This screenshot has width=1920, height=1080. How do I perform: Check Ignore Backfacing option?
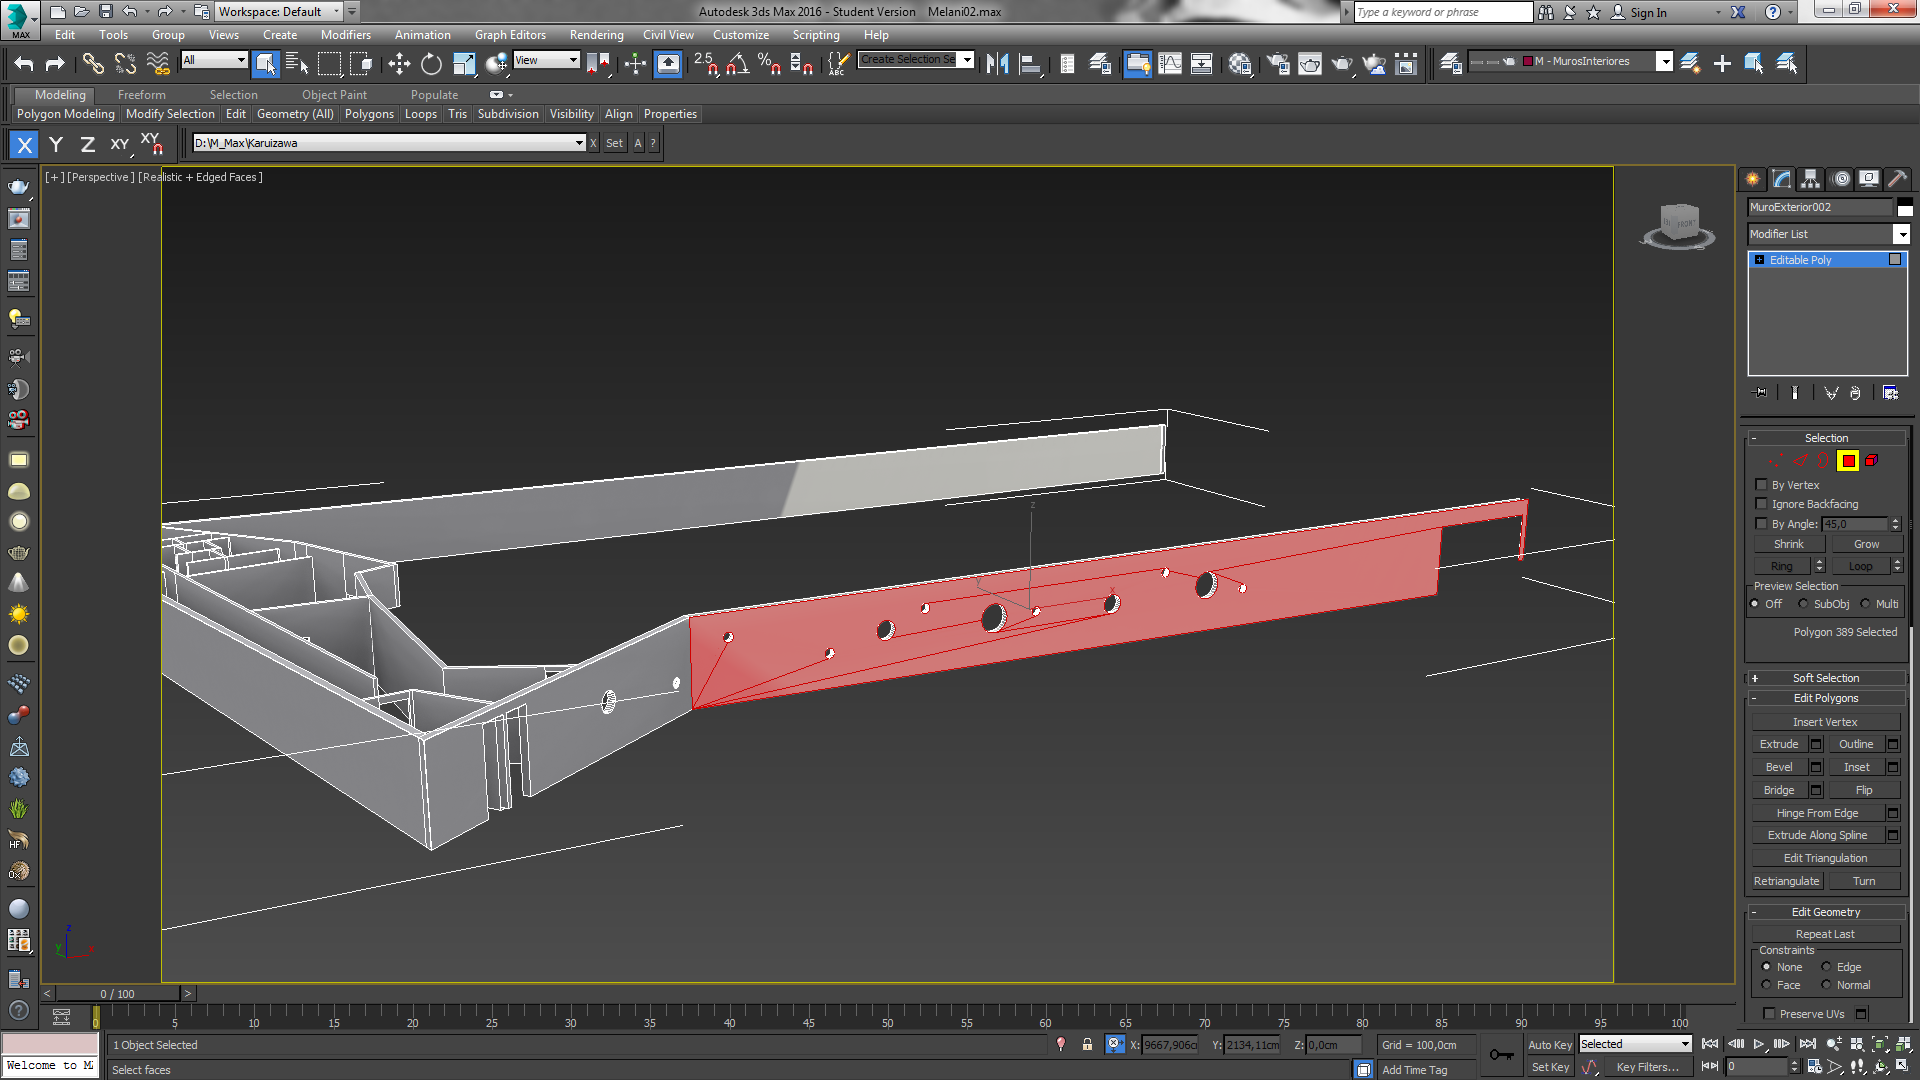coord(1762,504)
